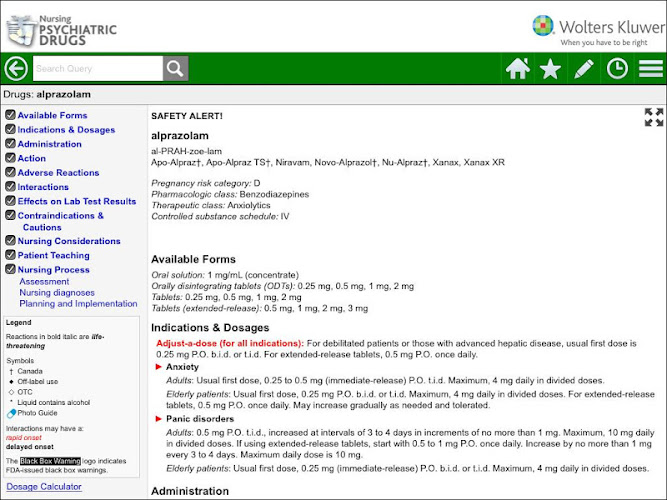
Task: Open the hamburger menu icon
Action: 651,69
